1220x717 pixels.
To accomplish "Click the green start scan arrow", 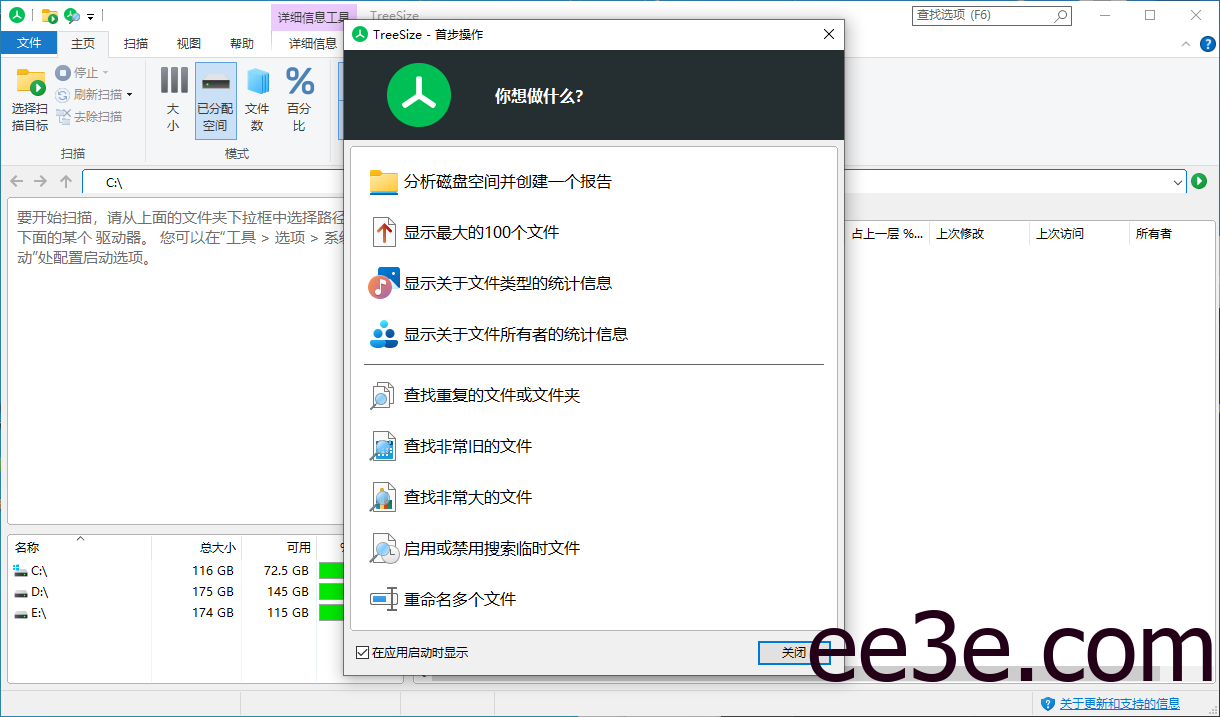I will tap(1198, 182).
